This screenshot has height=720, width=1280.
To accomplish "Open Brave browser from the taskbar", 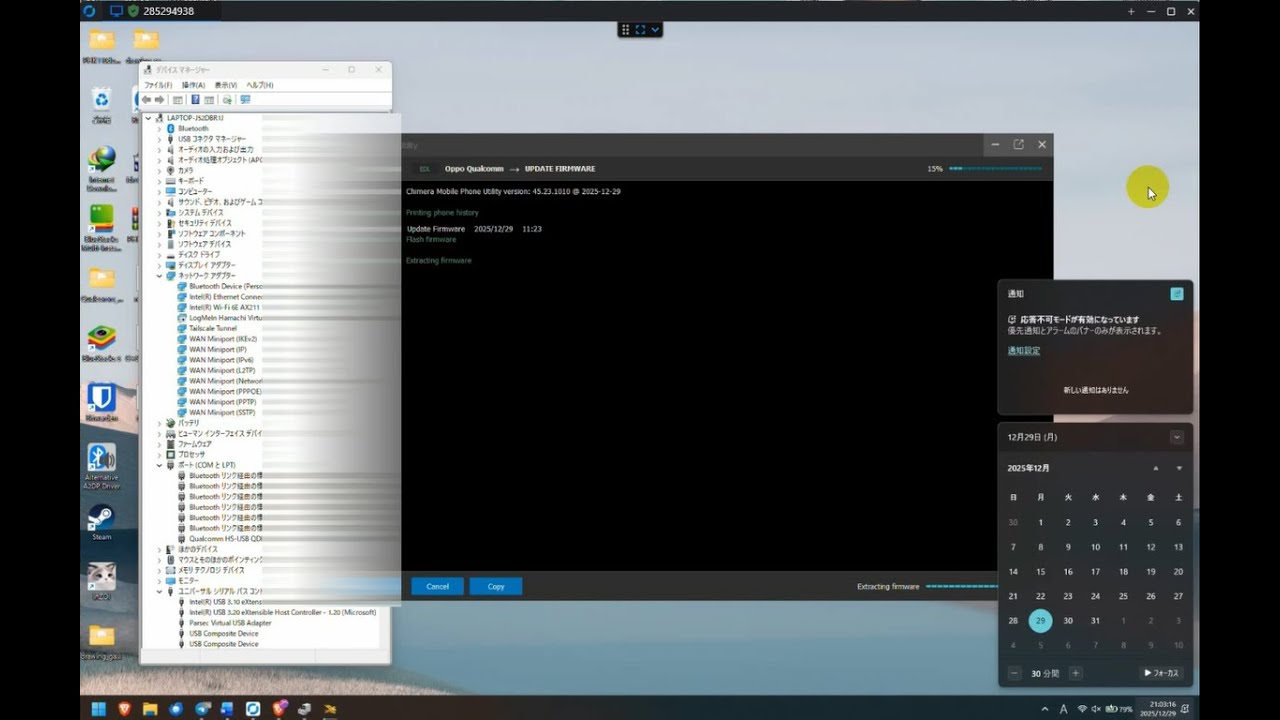I will (125, 709).
